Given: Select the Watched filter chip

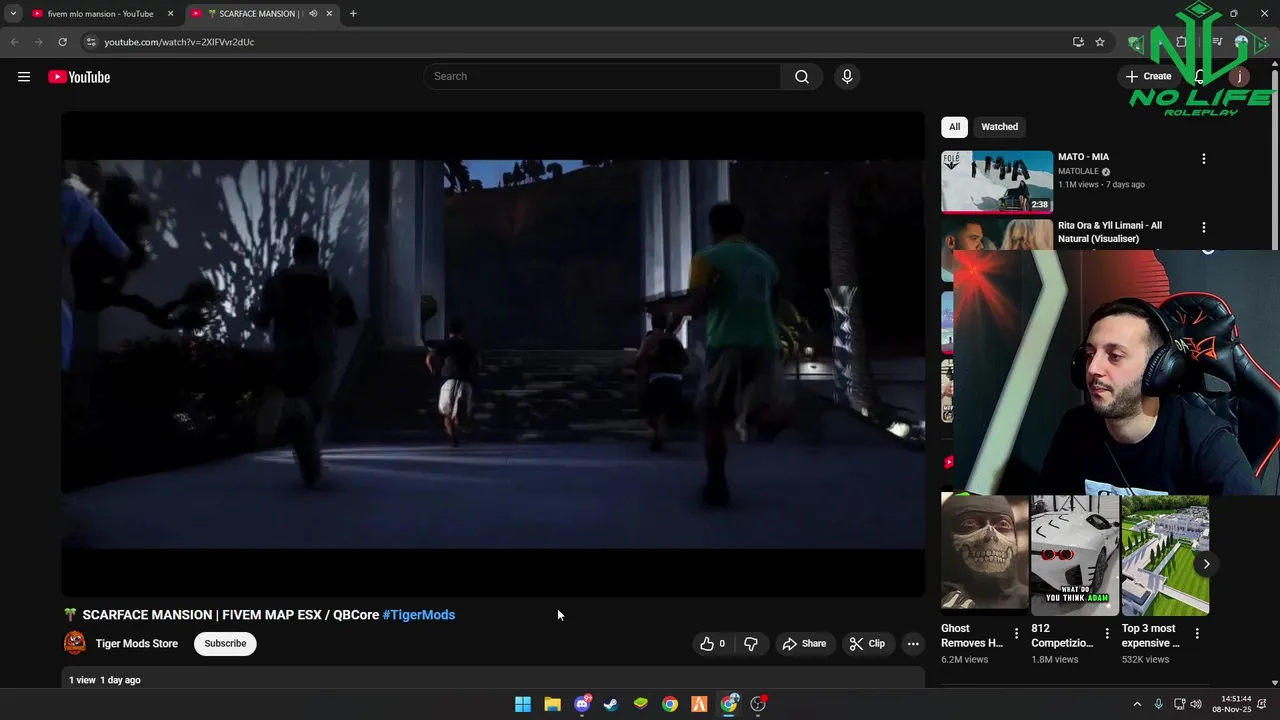Looking at the screenshot, I should coord(999,127).
